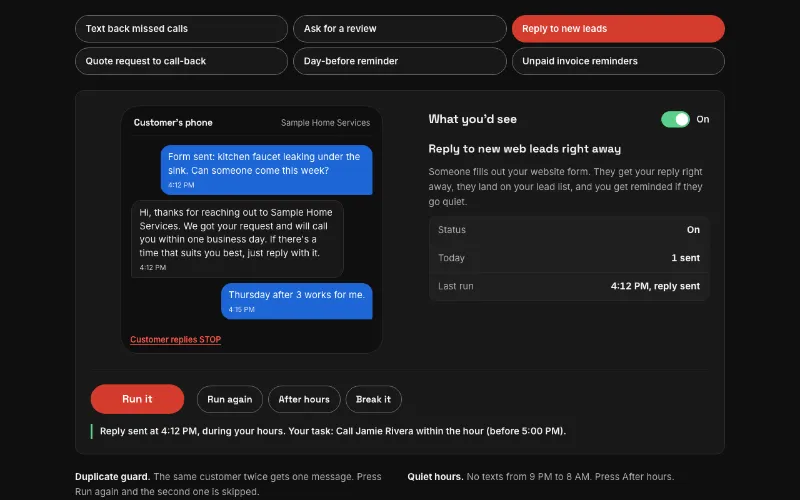Image resolution: width=800 pixels, height=500 pixels.
Task: Try the After hours button
Action: (304, 399)
